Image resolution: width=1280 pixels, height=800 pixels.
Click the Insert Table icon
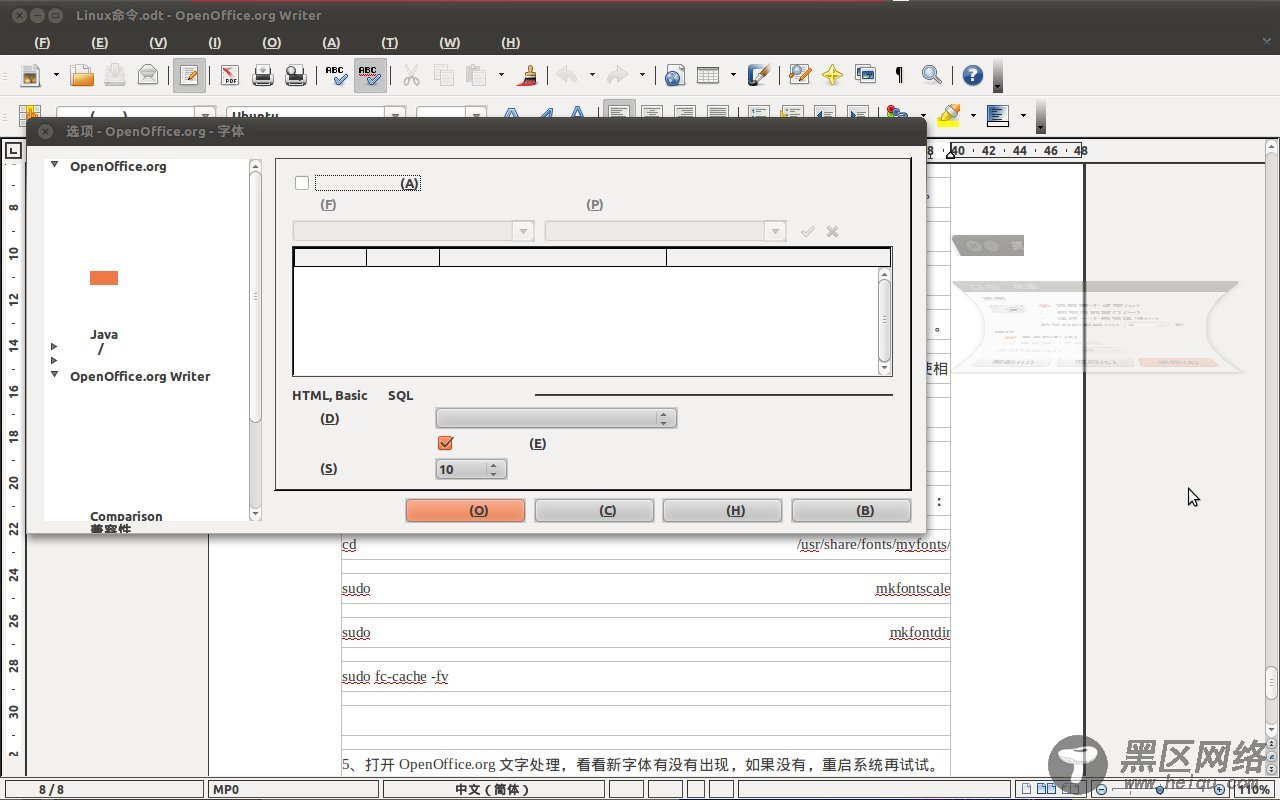click(707, 75)
